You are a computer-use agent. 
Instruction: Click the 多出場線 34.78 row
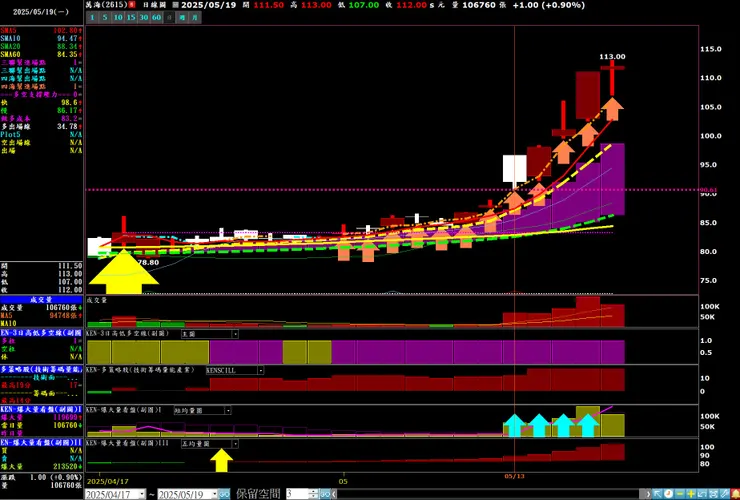point(42,127)
